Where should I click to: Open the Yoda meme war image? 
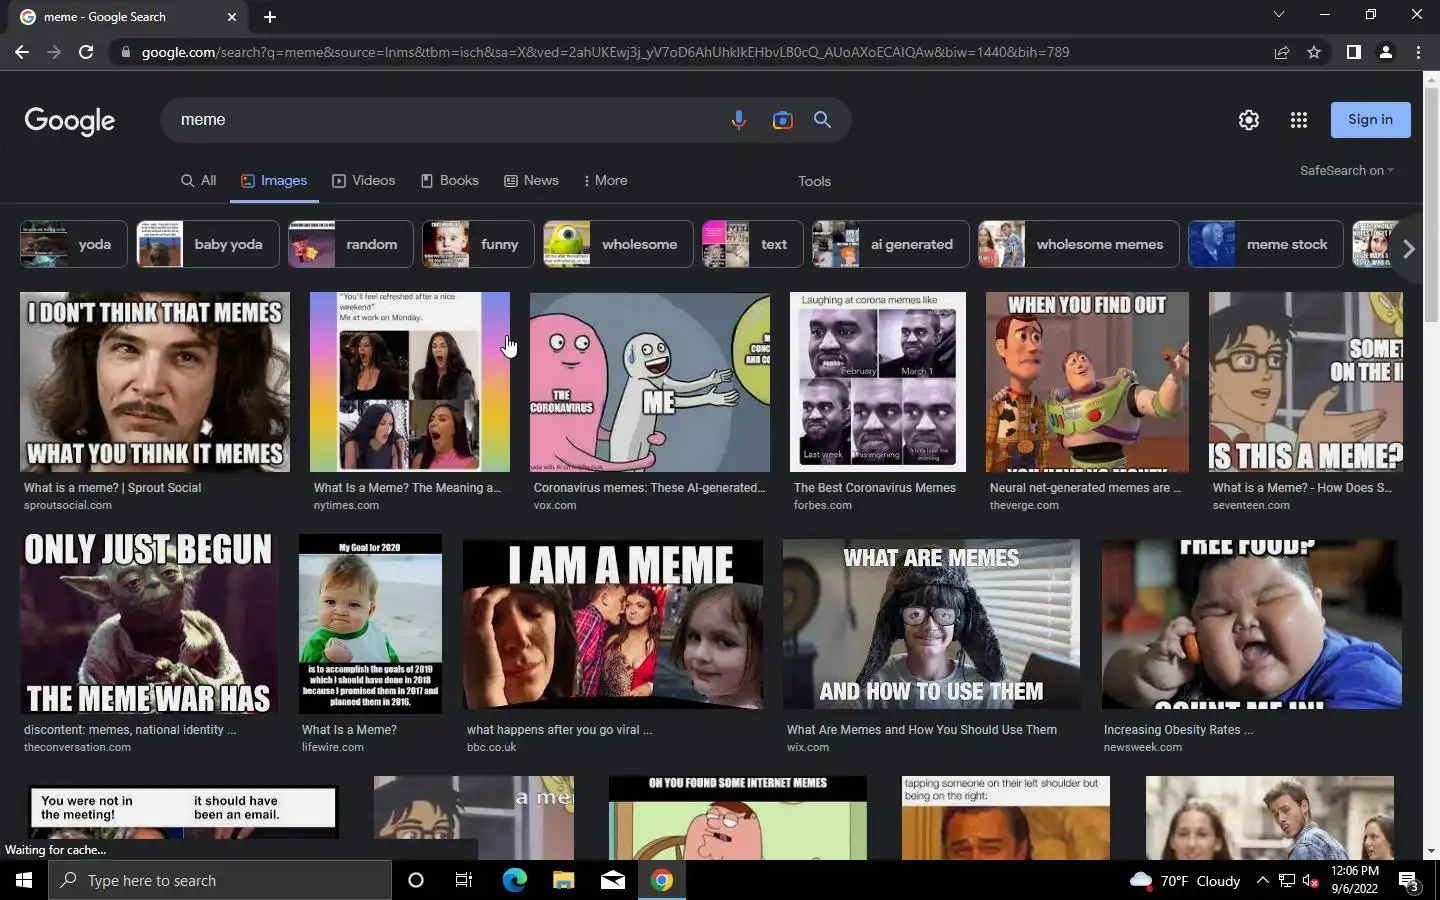(x=149, y=623)
